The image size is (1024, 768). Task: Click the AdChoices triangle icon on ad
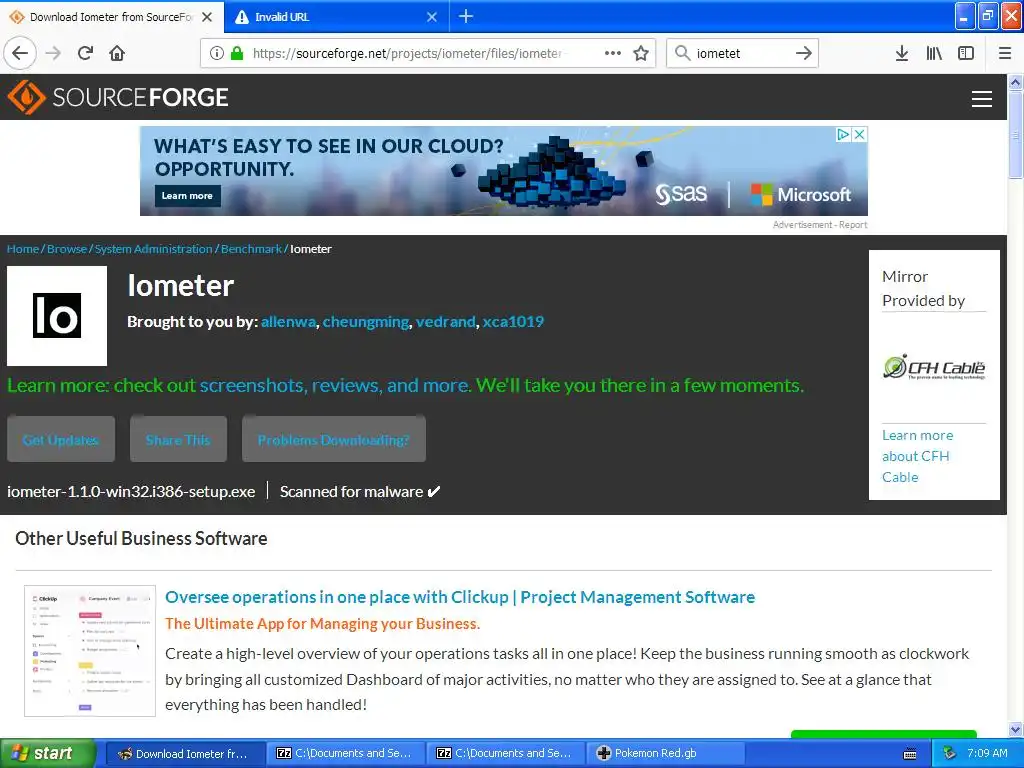[843, 135]
